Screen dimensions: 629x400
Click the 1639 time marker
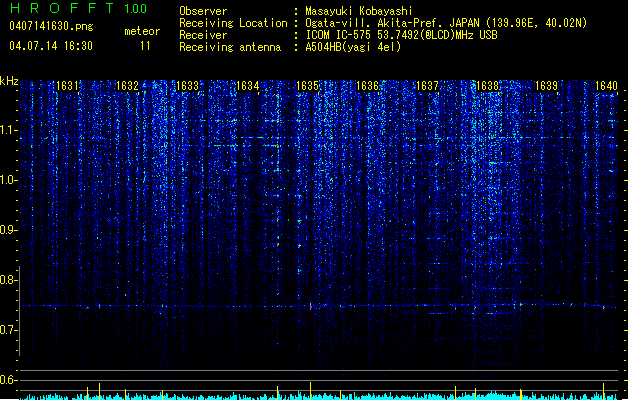pos(547,86)
